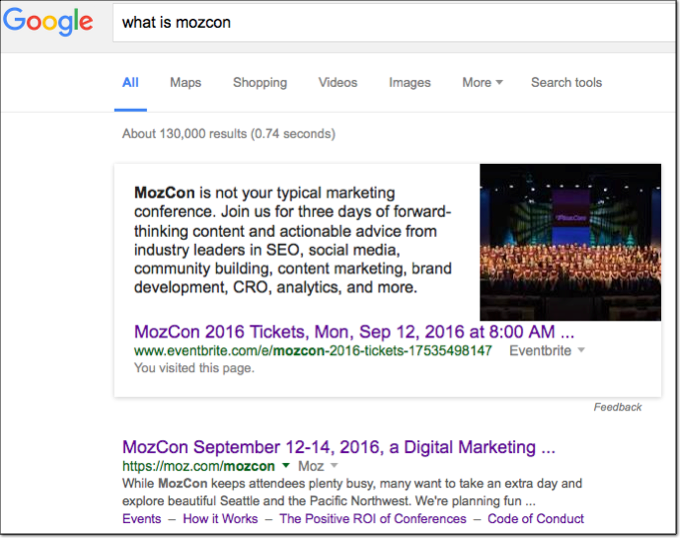This screenshot has width=680, height=538.
Task: Click the Feedback link below the snippet
Action: 617,407
